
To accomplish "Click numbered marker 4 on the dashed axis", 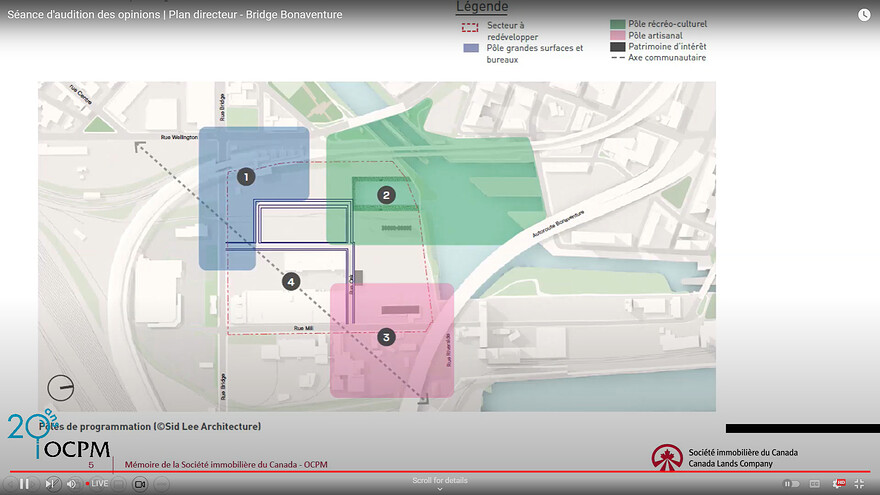I will (x=291, y=282).
